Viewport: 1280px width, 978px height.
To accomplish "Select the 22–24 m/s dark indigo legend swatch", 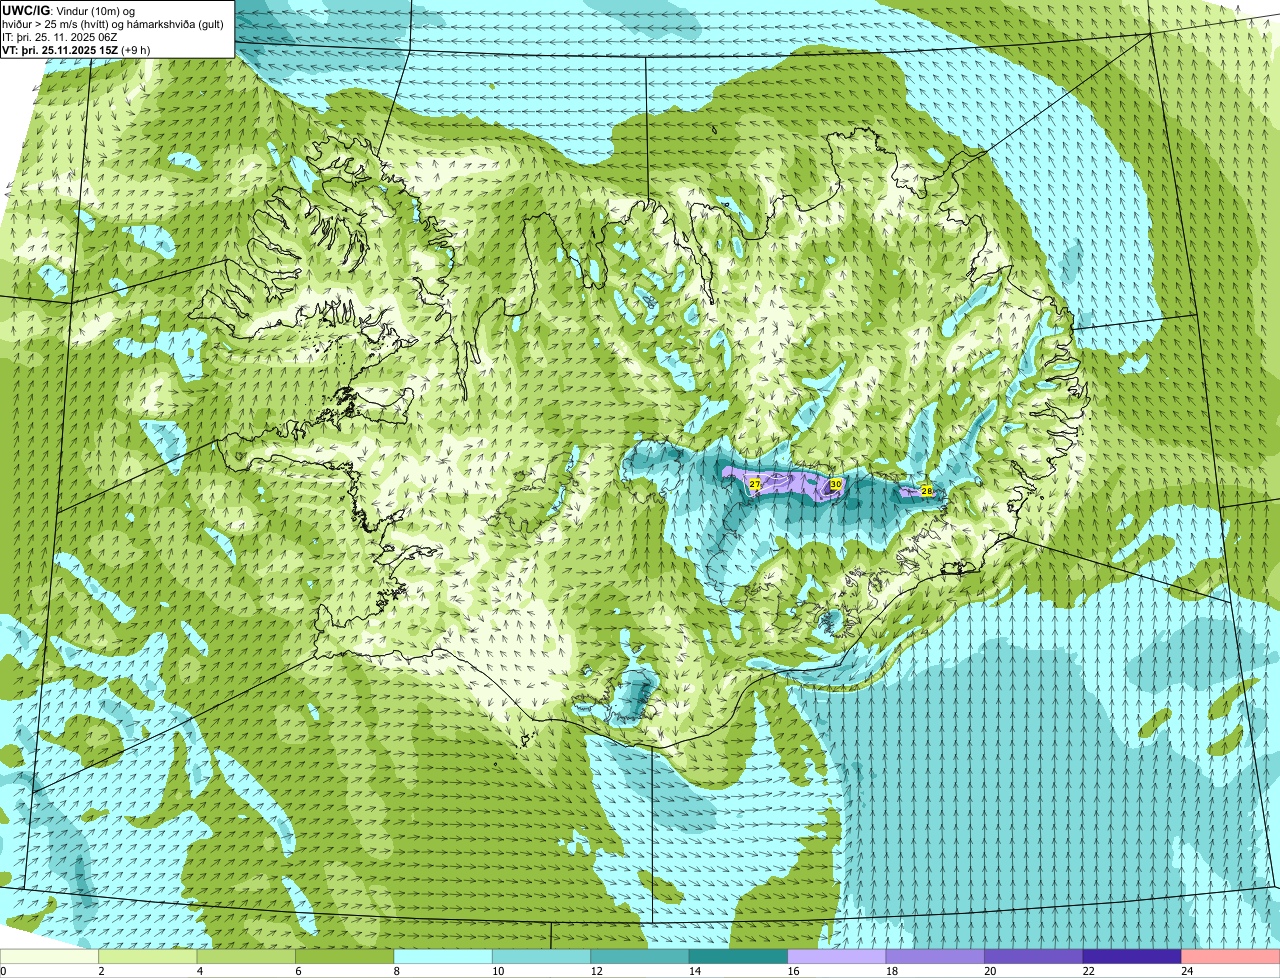I will click(1132, 956).
